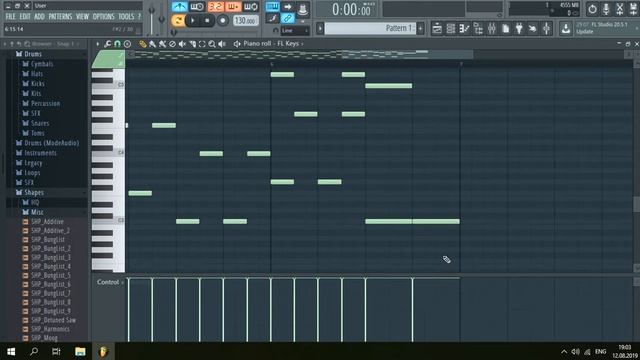Choose the Select tool (dashed square icon)
This screenshot has height=360, width=640.
click(202, 44)
